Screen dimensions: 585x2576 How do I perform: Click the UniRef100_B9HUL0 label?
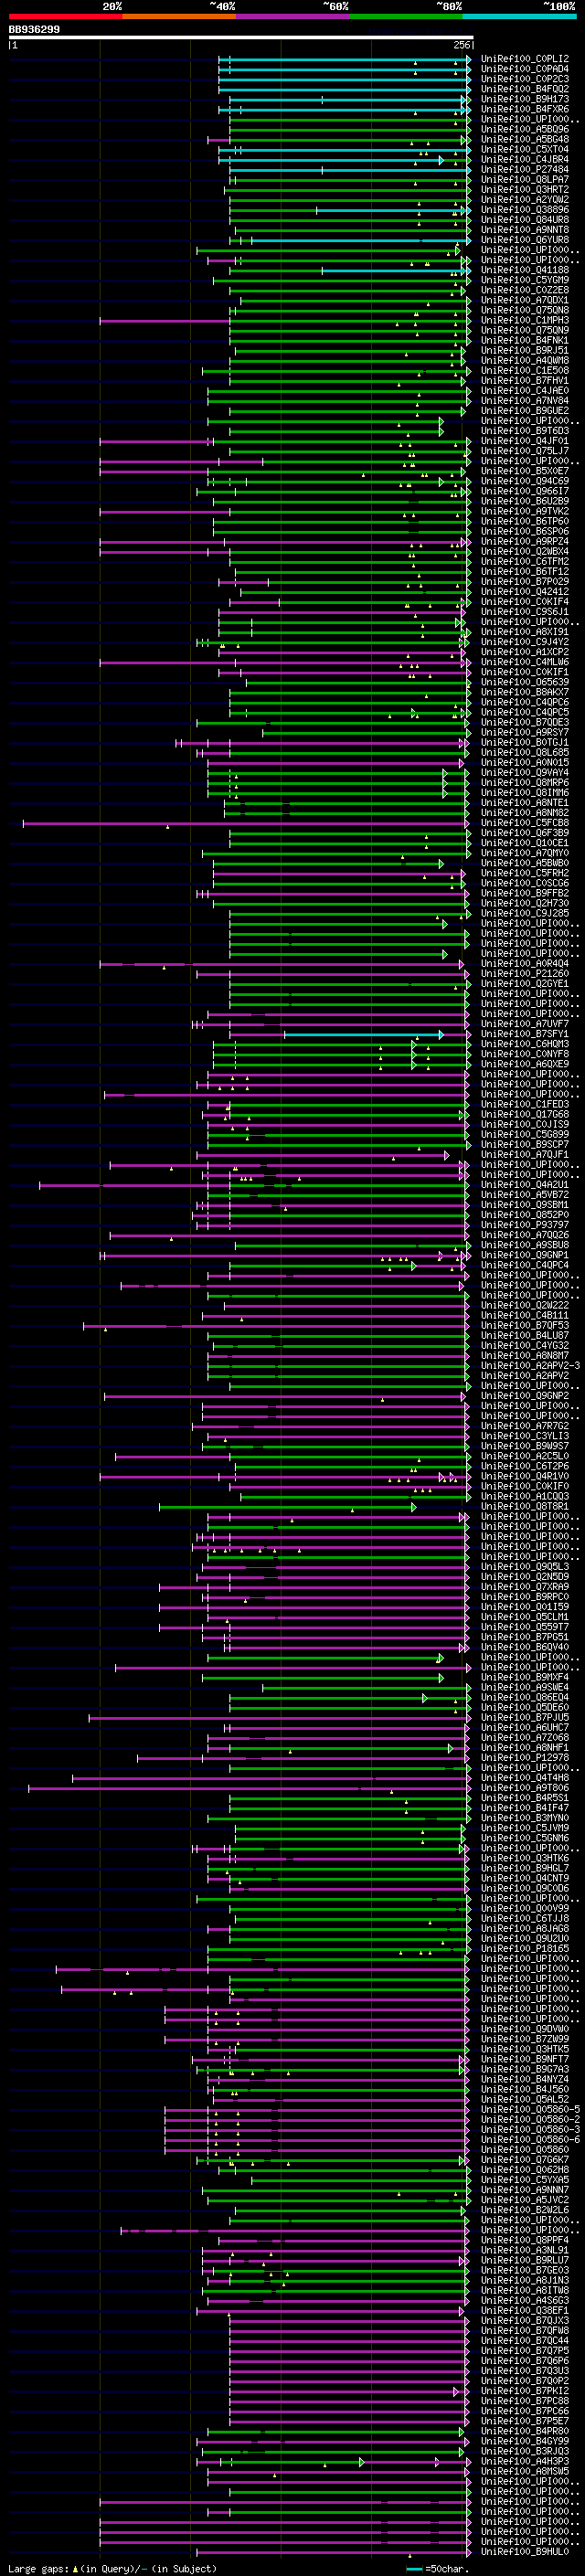pyautogui.click(x=525, y=2552)
